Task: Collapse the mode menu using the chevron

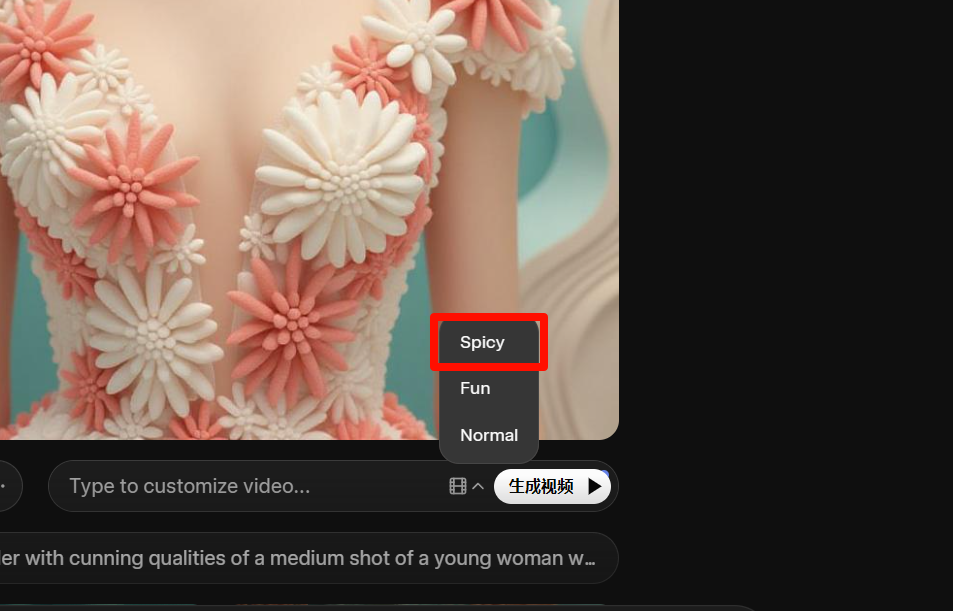Action: coord(478,486)
